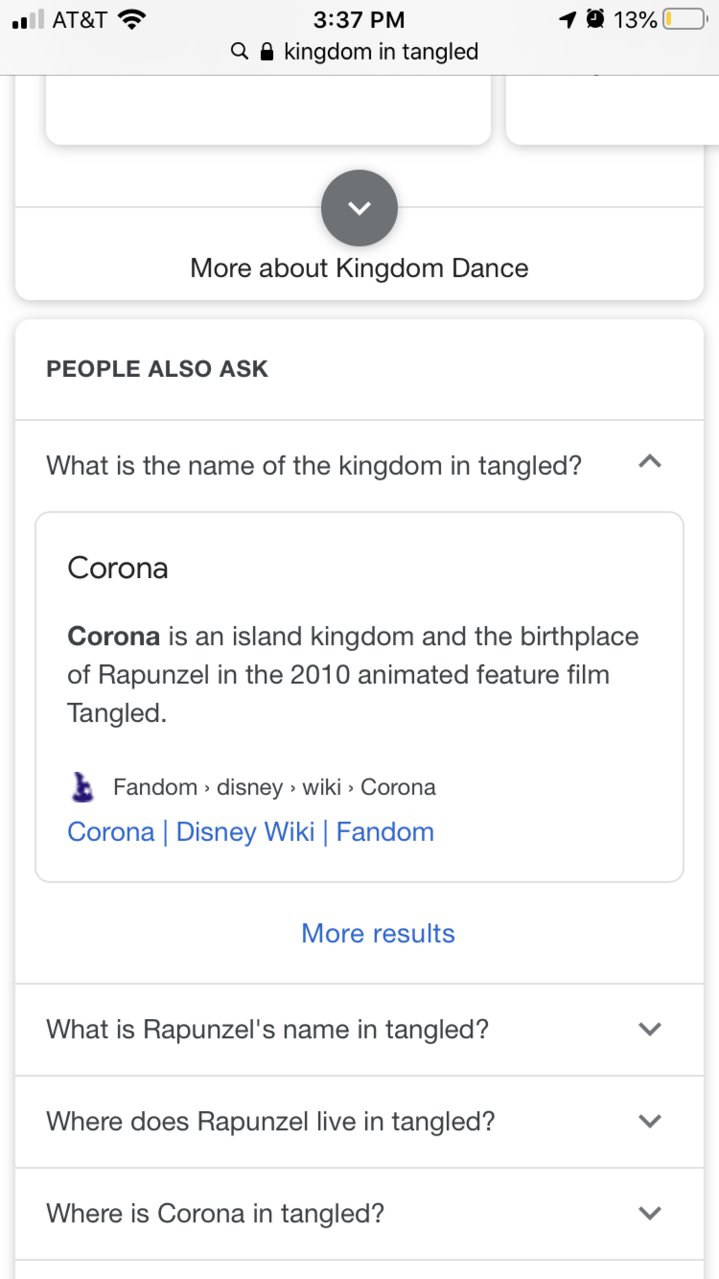Tap the 'More results' link
This screenshot has width=719, height=1279.
378,933
